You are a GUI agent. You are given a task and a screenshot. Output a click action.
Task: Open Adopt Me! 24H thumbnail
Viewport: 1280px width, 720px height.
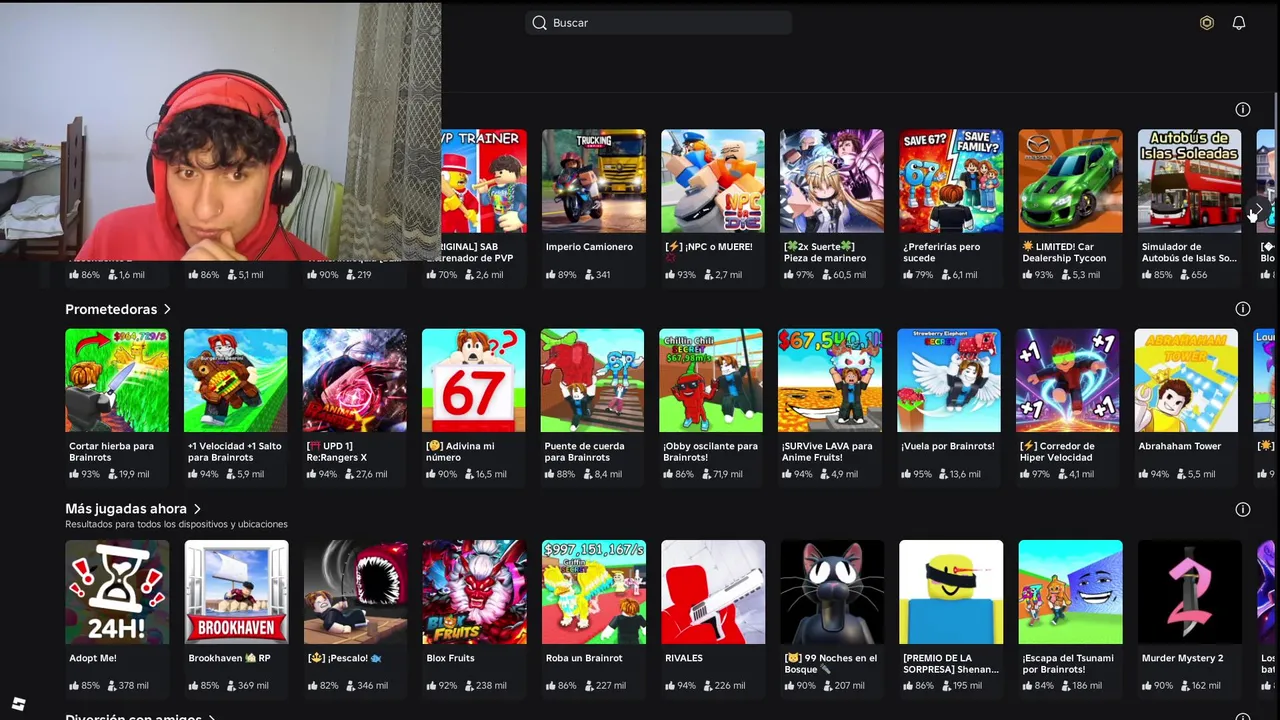click(x=117, y=592)
